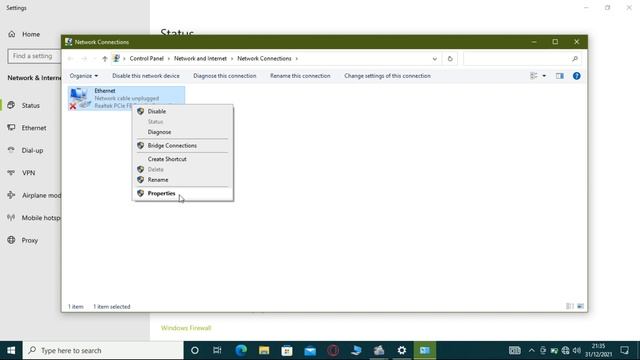Open Proxy in Settings sidebar
The height and width of the screenshot is (360, 640).
(31, 240)
